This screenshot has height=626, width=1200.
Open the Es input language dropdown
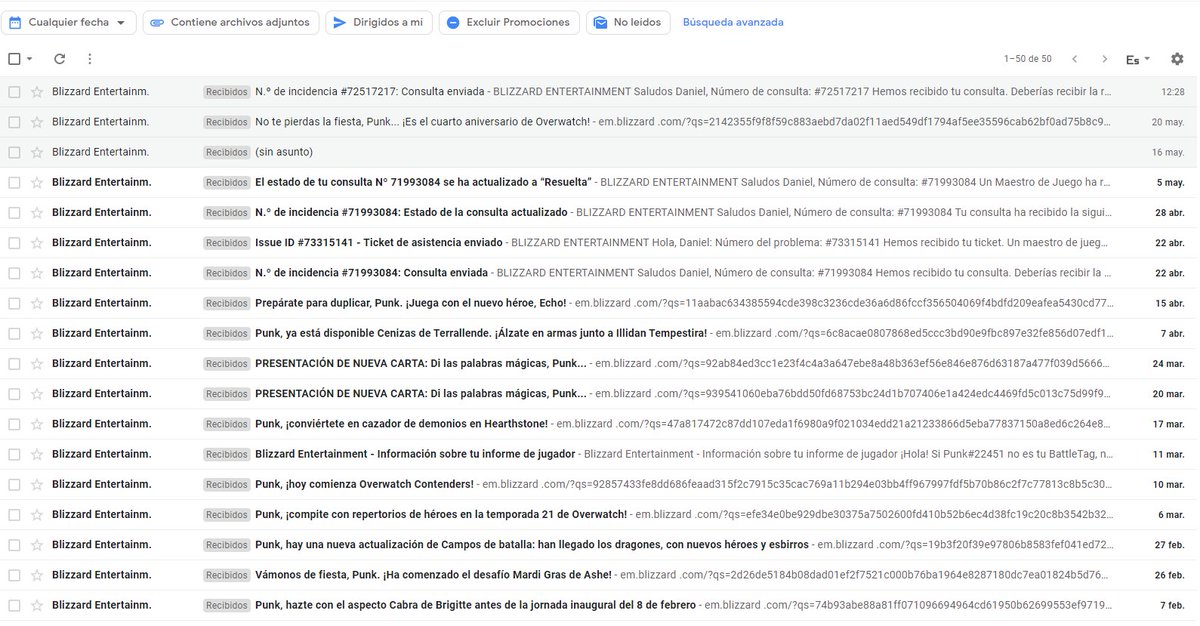[1138, 60]
